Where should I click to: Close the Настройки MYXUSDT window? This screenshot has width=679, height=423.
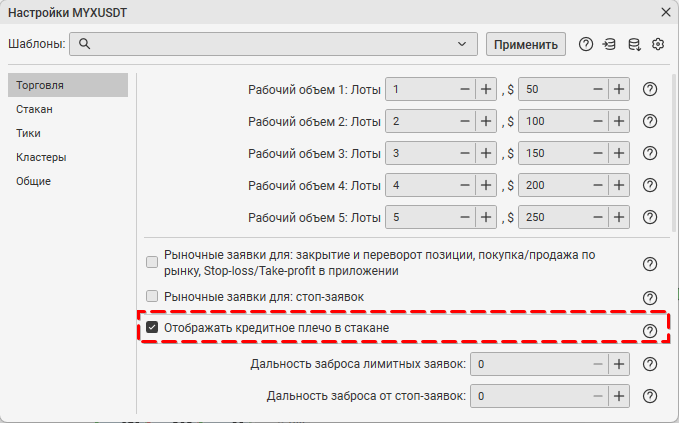tap(666, 12)
